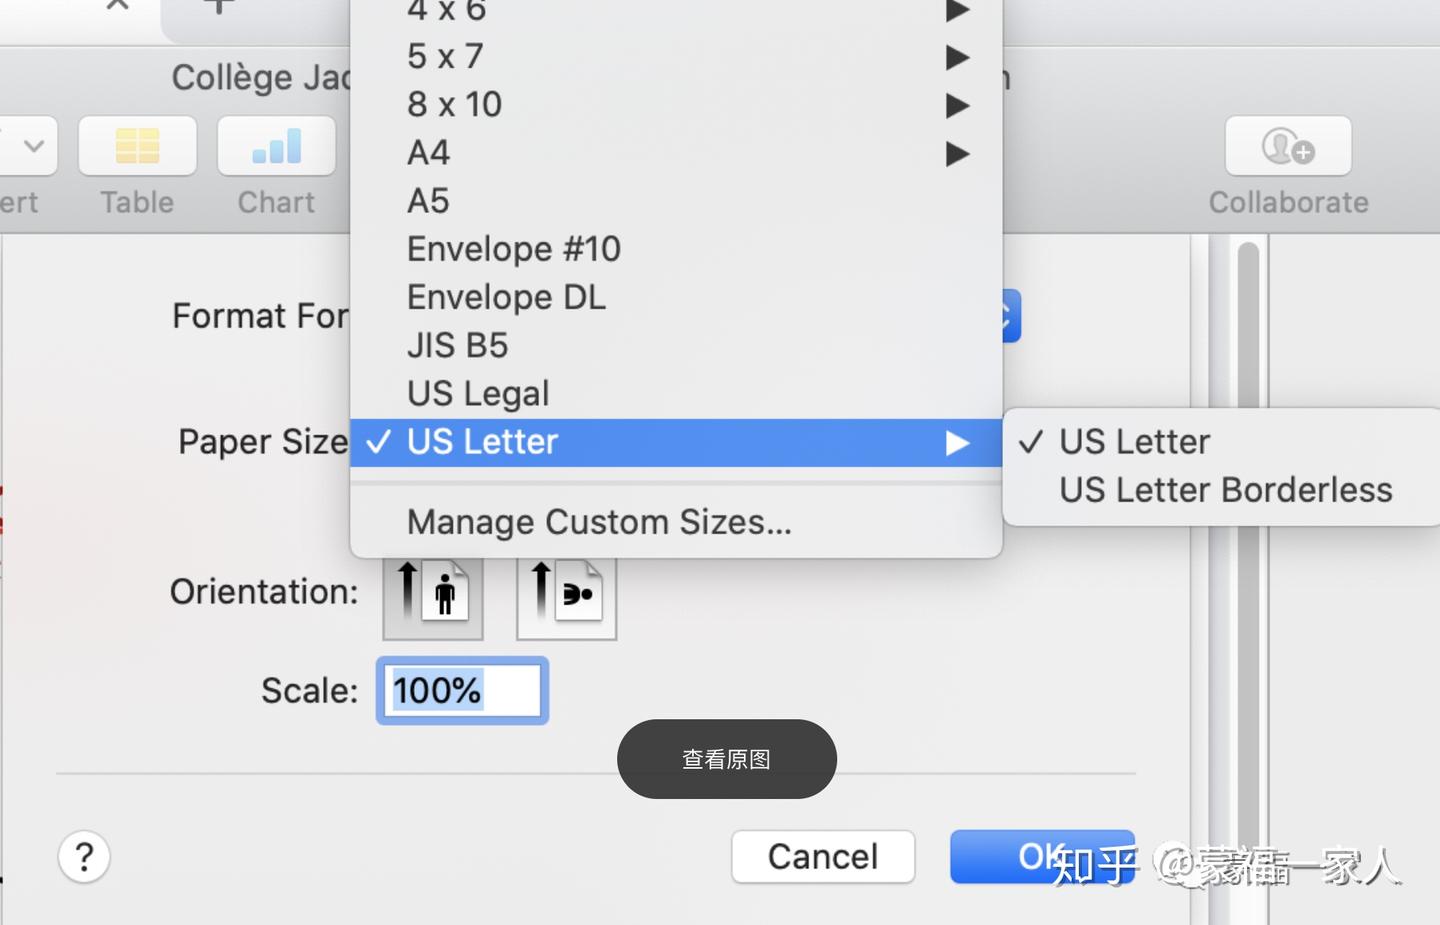Screen dimensions: 1440x925
Task: Select Envelope #10 paper size
Action: (x=676, y=249)
